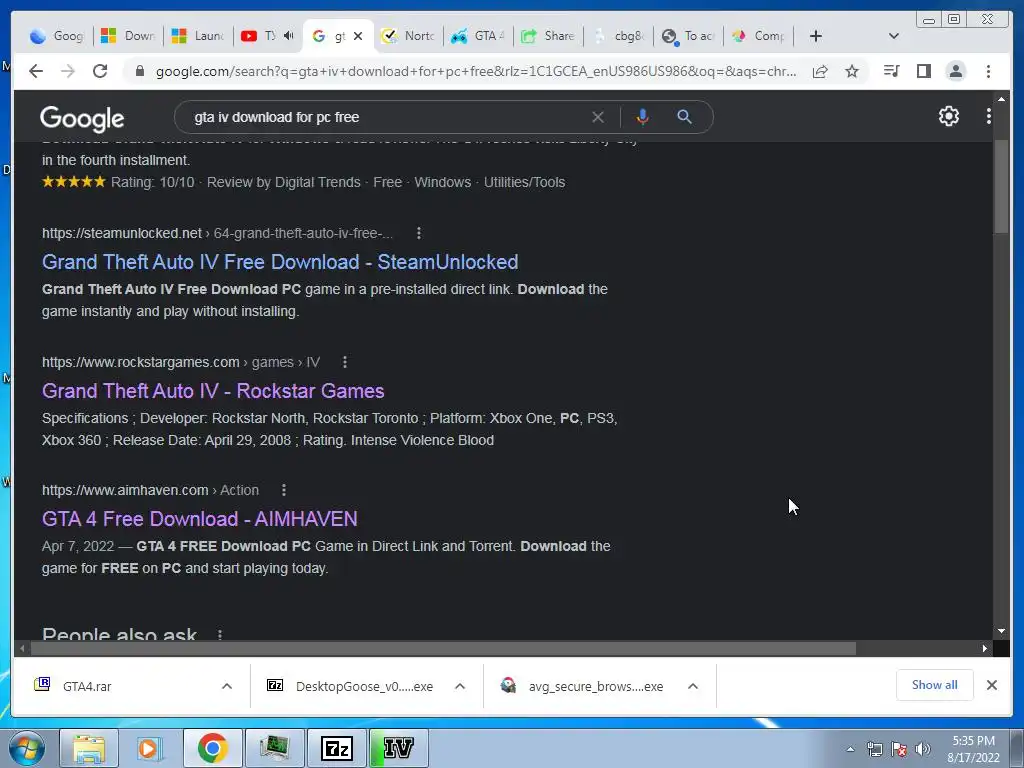The width and height of the screenshot is (1024, 768).
Task: Go back to the previous page
Action: pyautogui.click(x=36, y=71)
